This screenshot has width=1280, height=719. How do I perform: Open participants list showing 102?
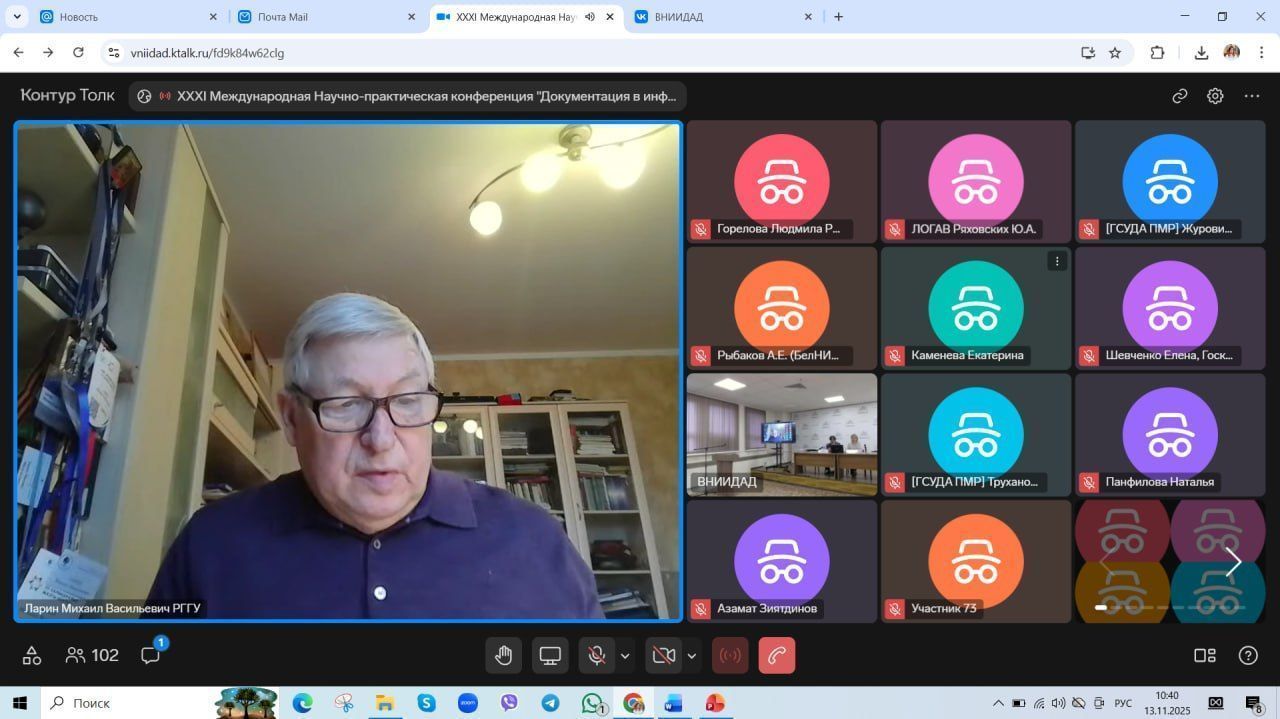click(x=92, y=655)
